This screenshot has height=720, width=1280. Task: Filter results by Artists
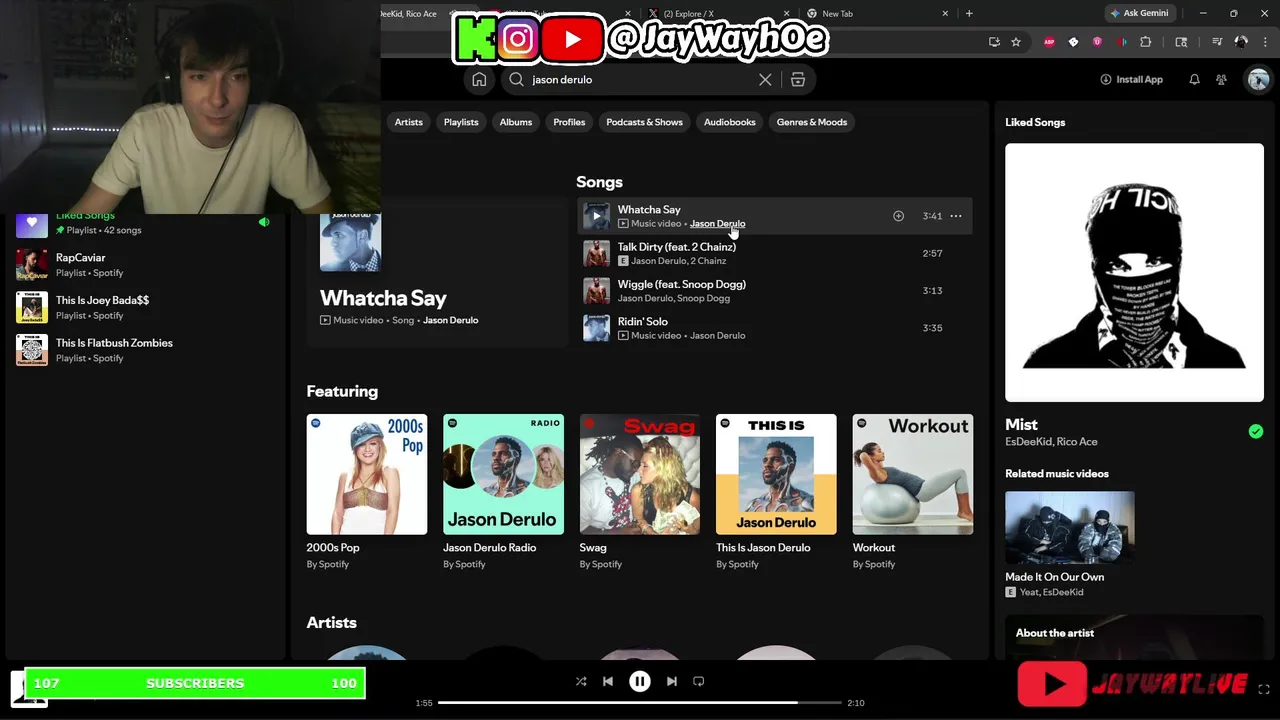(408, 122)
